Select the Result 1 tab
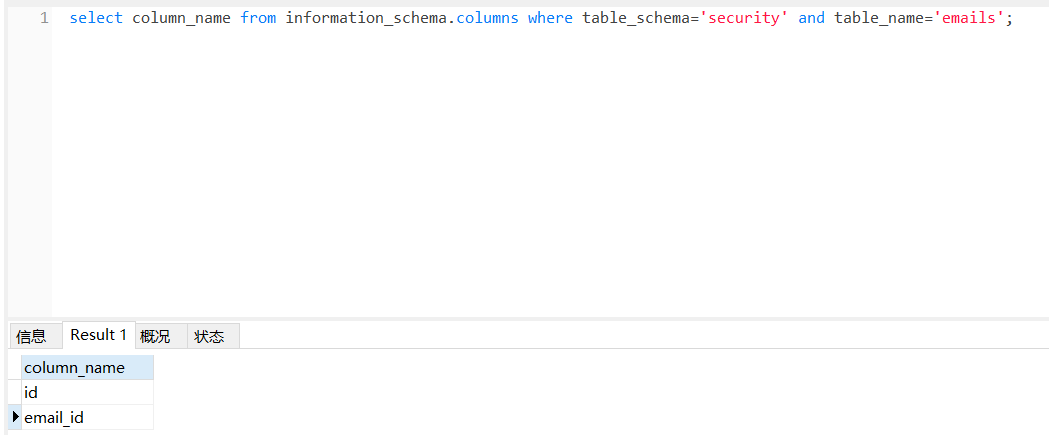This screenshot has width=1049, height=435. [99, 335]
